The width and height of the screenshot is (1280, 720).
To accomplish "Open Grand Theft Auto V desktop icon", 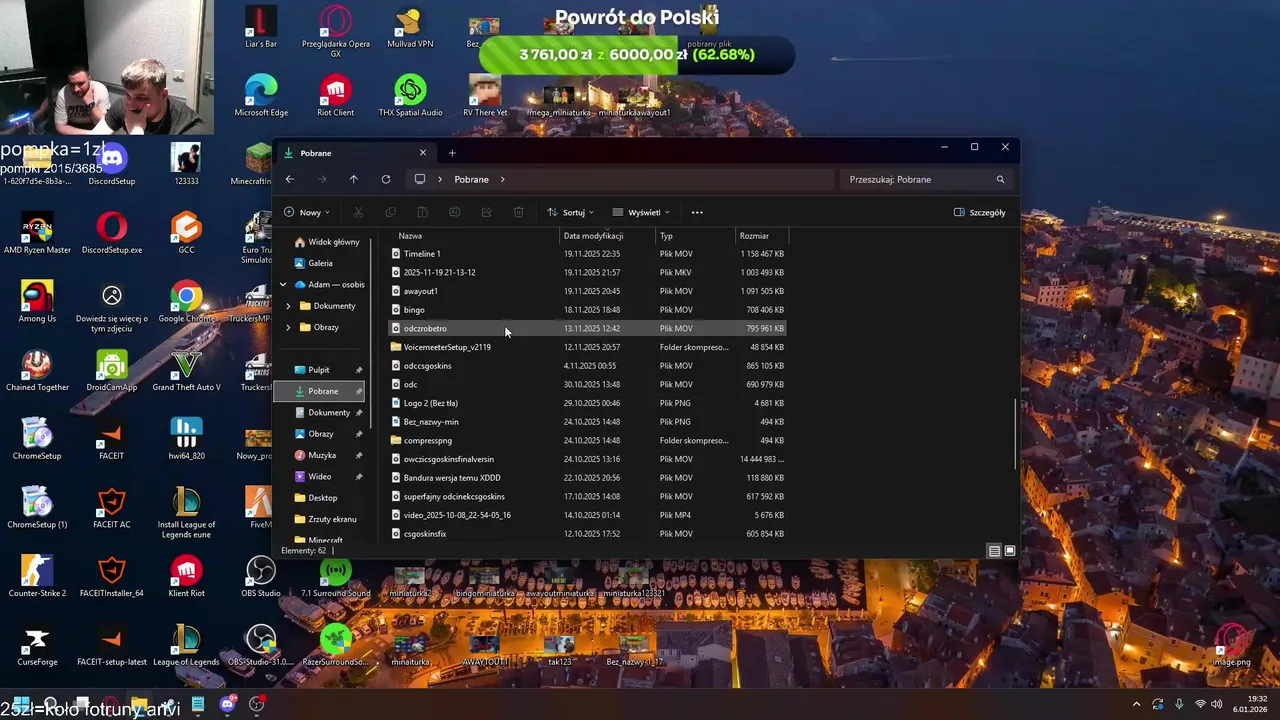I will coord(186,371).
